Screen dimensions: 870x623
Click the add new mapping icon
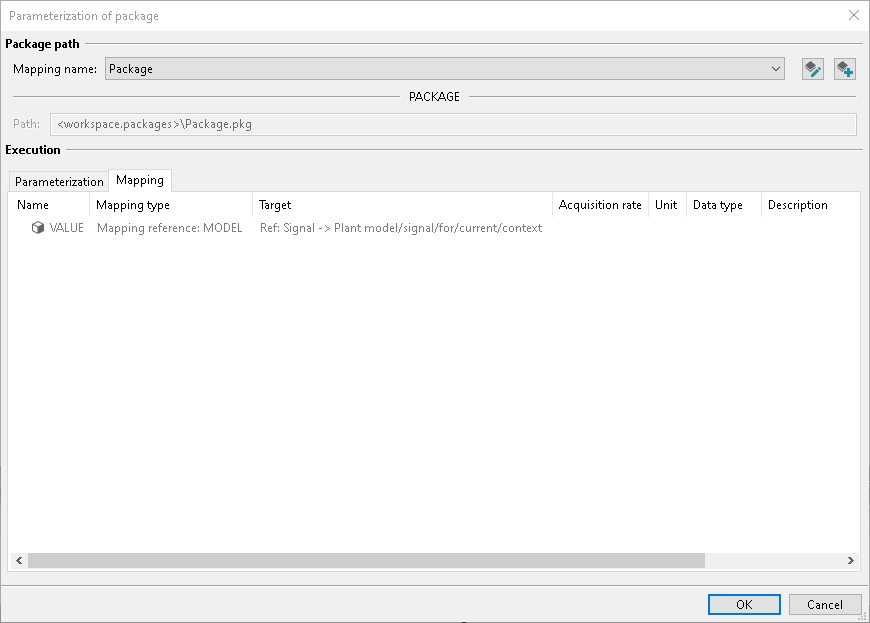pos(844,69)
